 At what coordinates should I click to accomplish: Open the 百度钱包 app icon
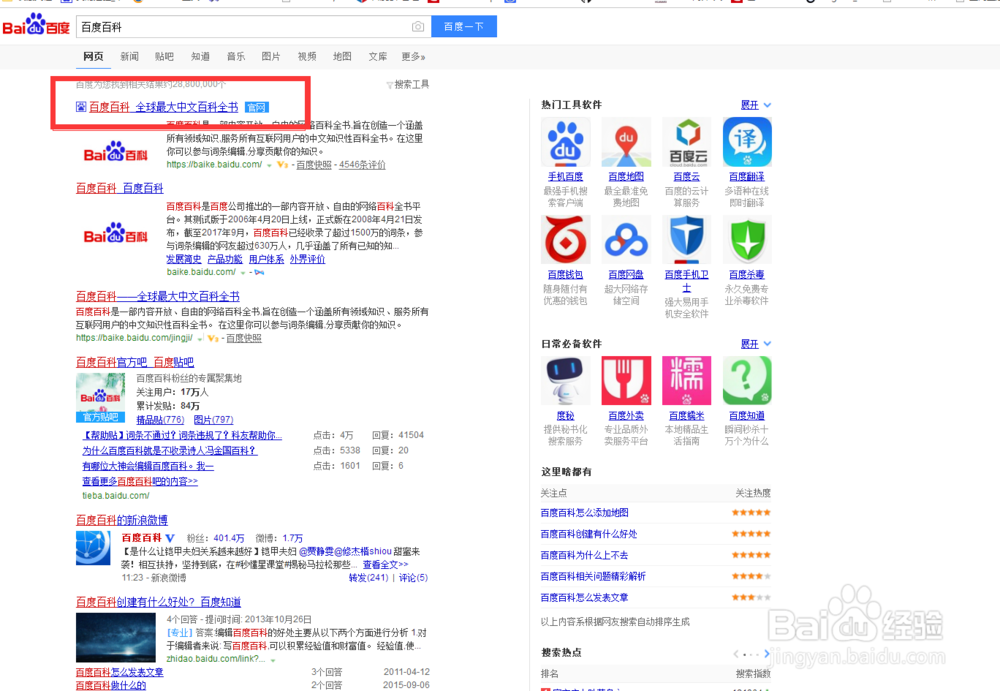point(565,239)
